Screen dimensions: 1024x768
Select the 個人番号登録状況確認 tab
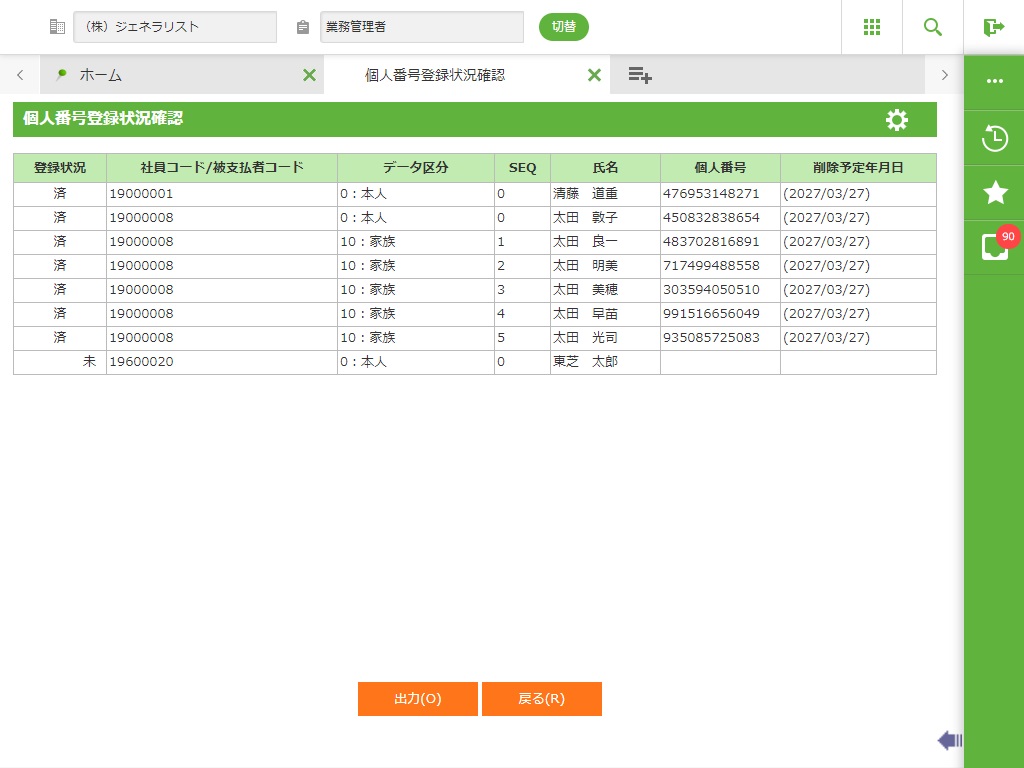point(435,75)
